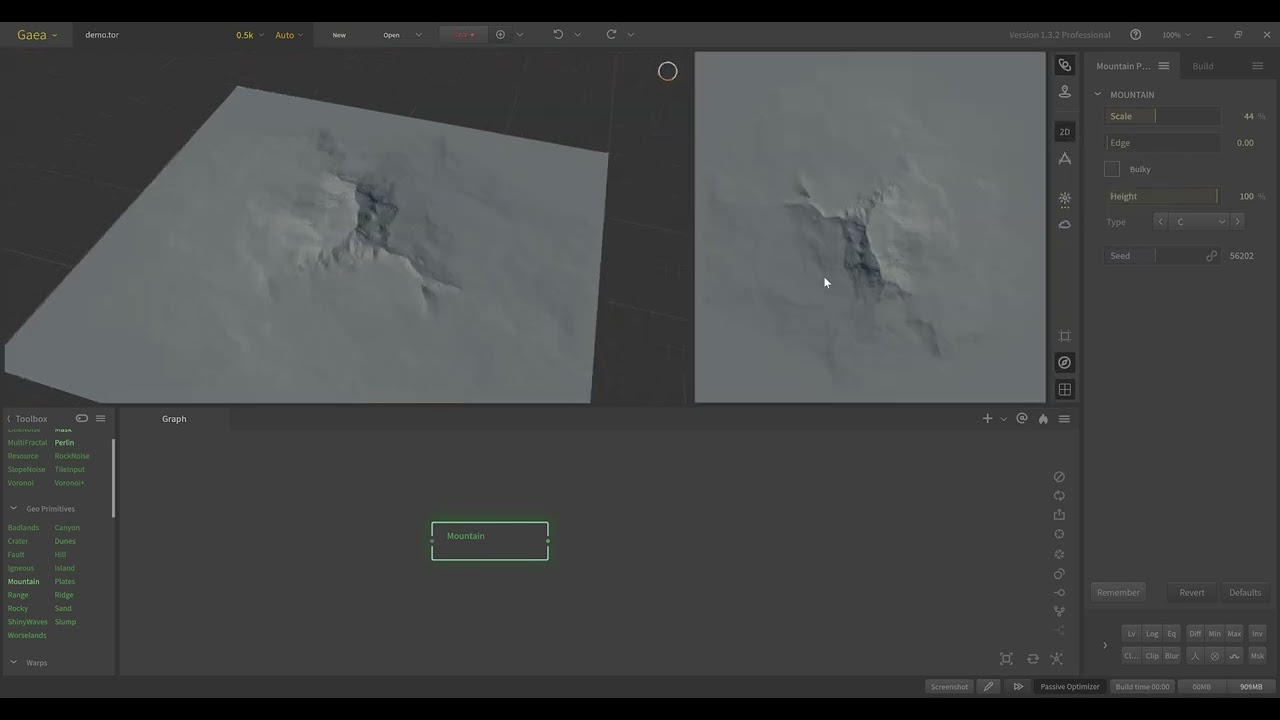Enable the Bulky checkbox
This screenshot has width=1280, height=720.
1112,169
